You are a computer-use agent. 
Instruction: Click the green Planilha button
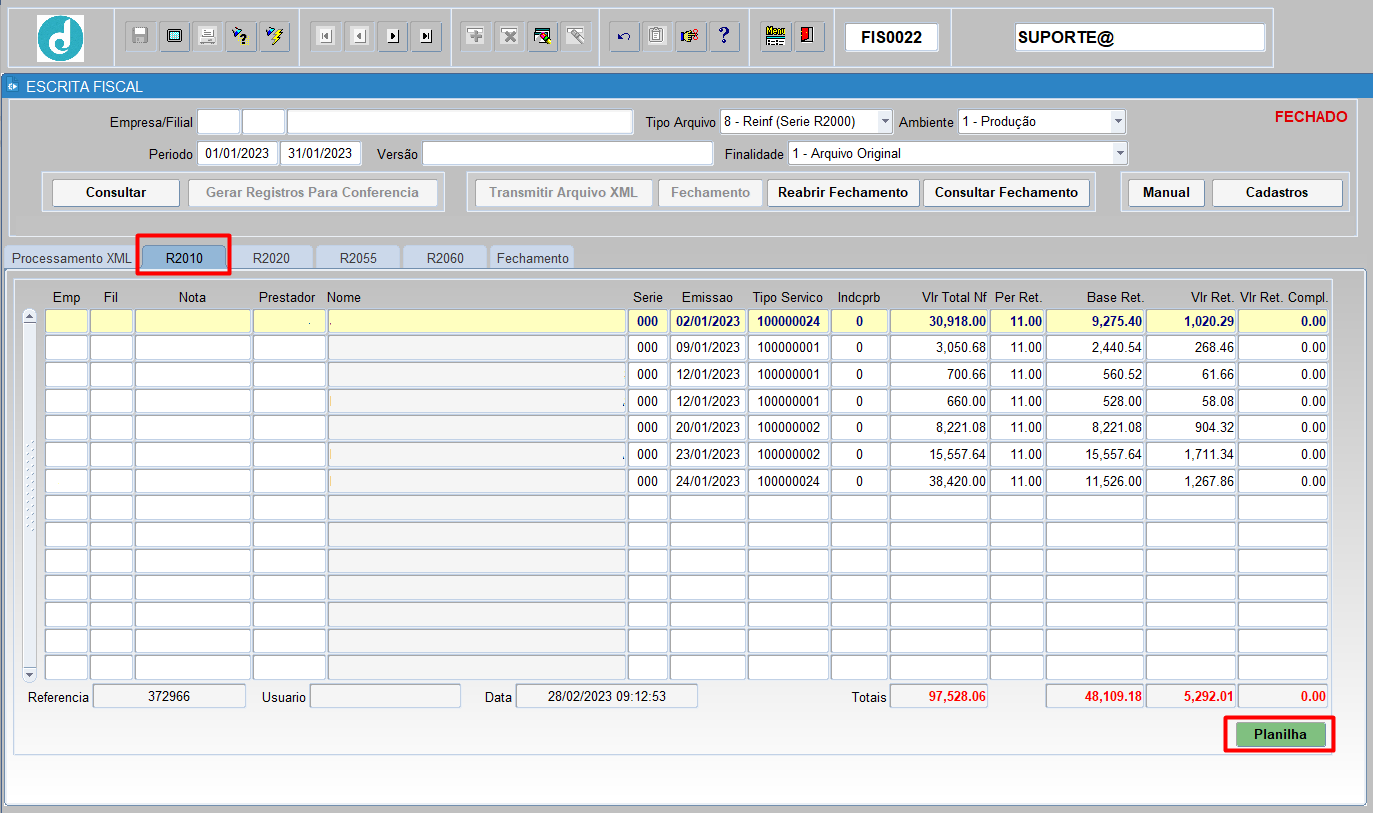pos(1281,734)
